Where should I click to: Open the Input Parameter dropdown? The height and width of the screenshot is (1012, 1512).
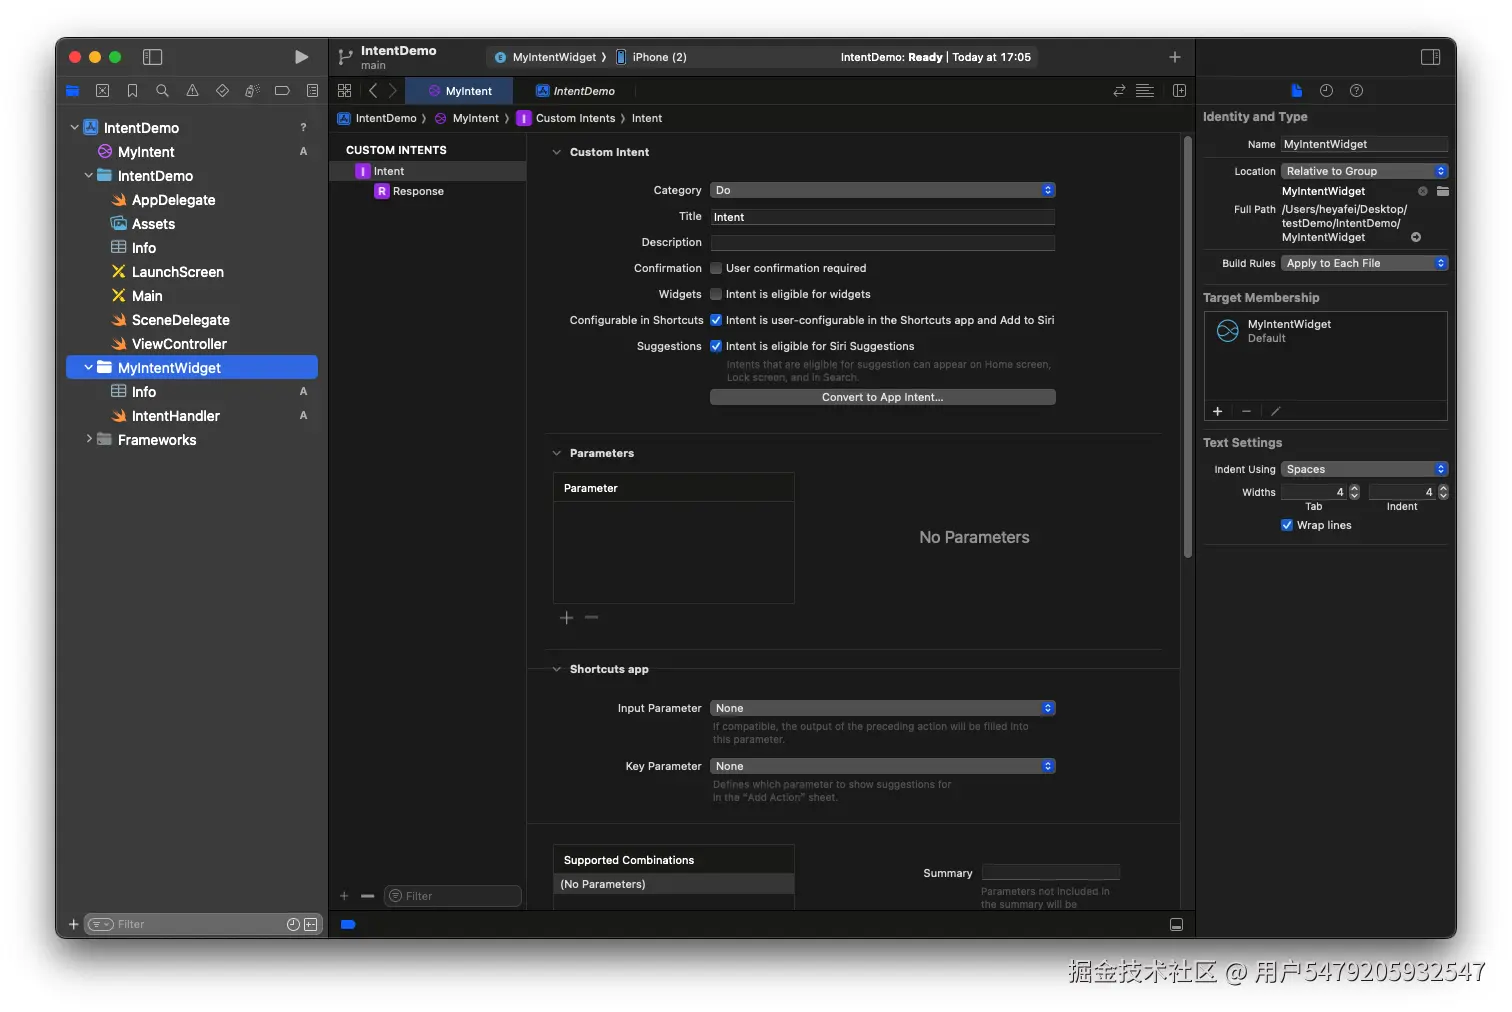[883, 708]
